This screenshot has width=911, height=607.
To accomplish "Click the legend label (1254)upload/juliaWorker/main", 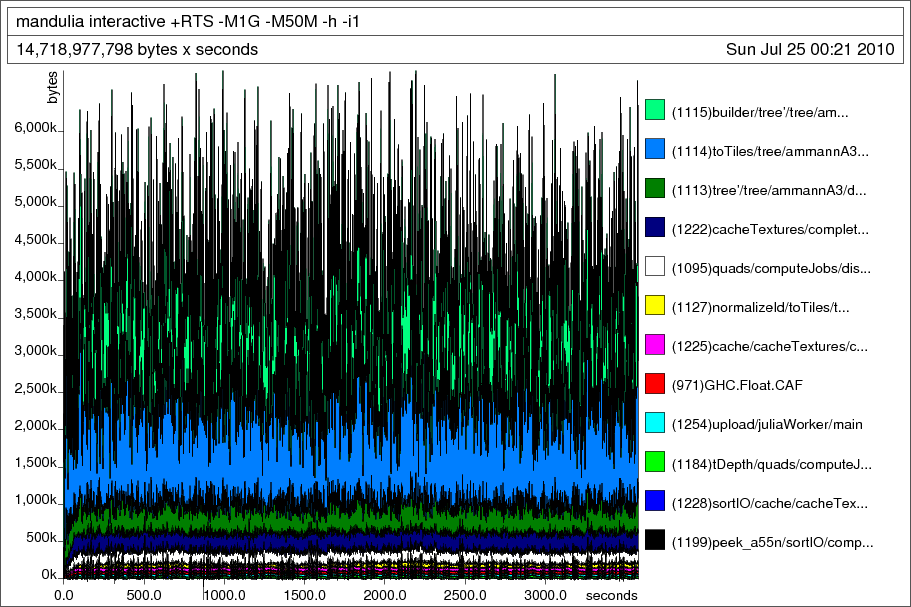I will [767, 425].
